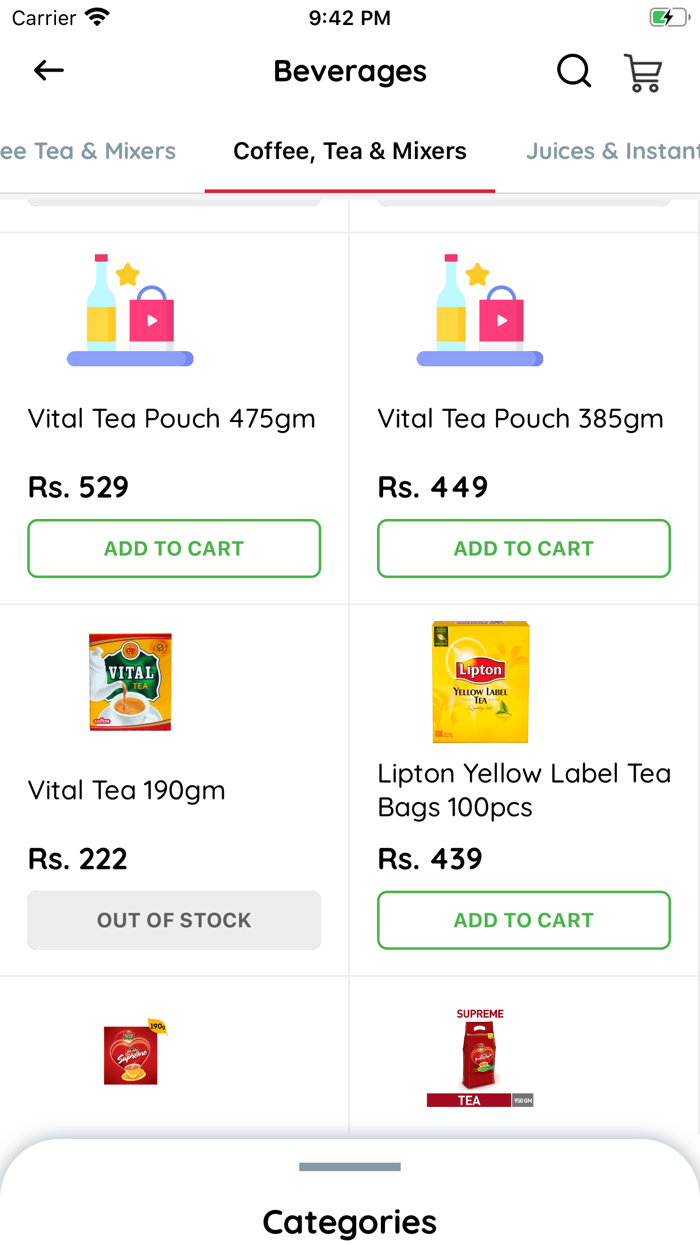700x1244 pixels.
Task: Tap the battery indicator
Action: tap(666, 16)
